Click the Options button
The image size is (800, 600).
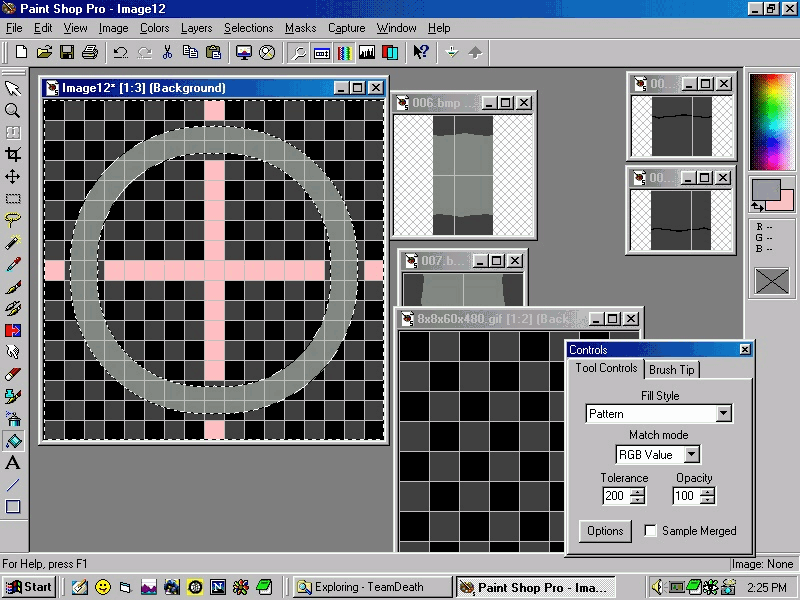(x=605, y=531)
